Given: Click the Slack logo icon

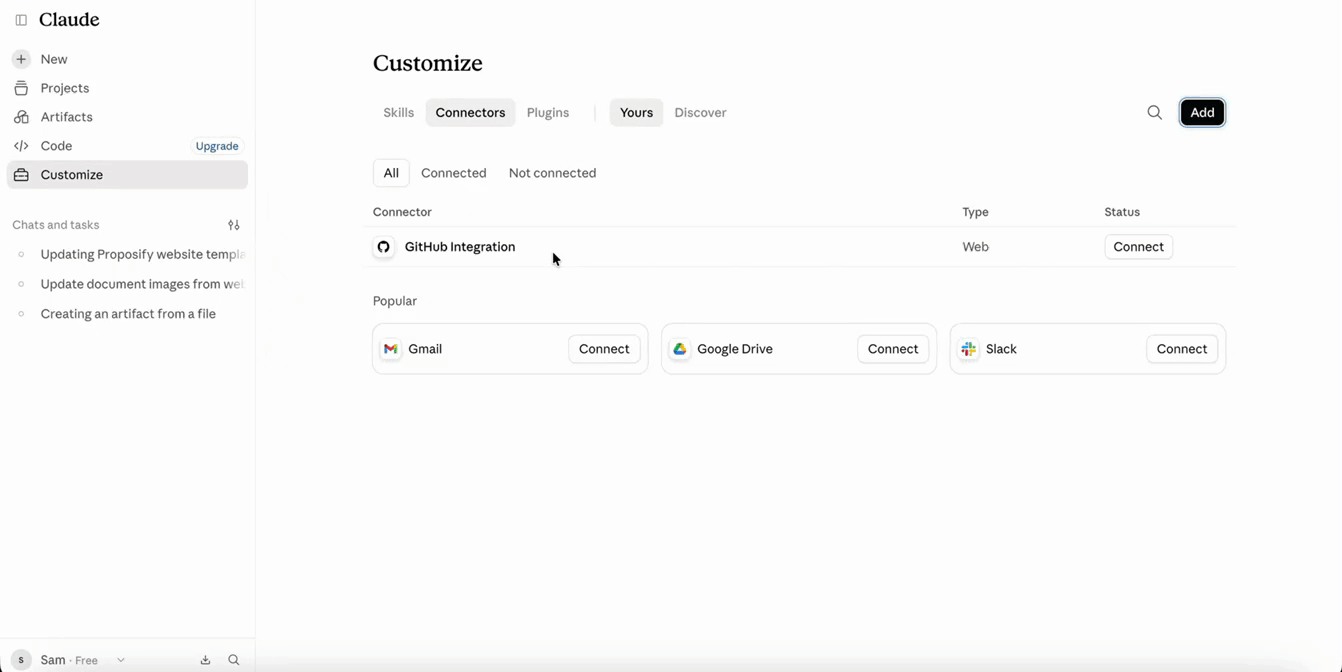Looking at the screenshot, I should (x=968, y=349).
